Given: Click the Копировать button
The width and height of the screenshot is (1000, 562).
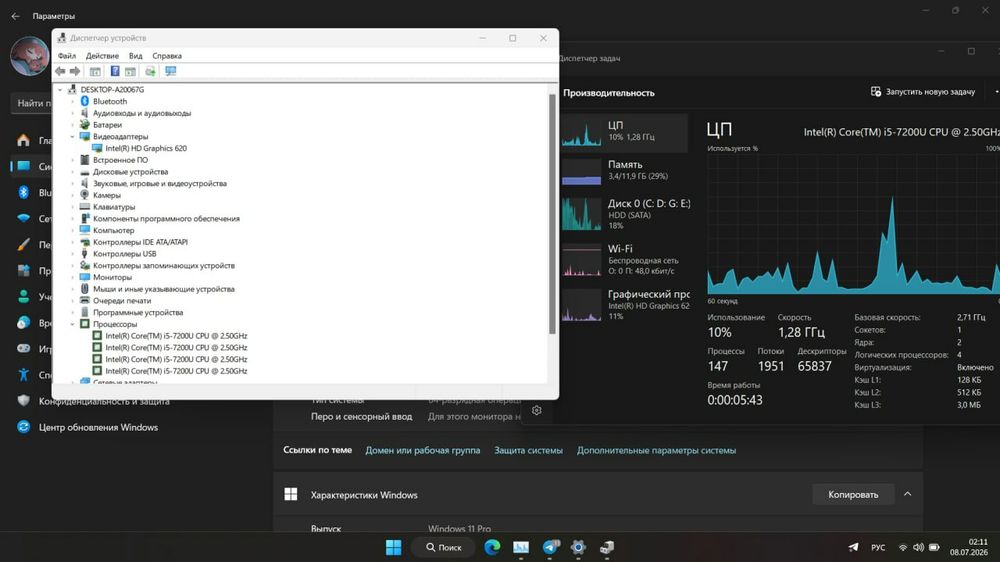Looking at the screenshot, I should pos(853,494).
